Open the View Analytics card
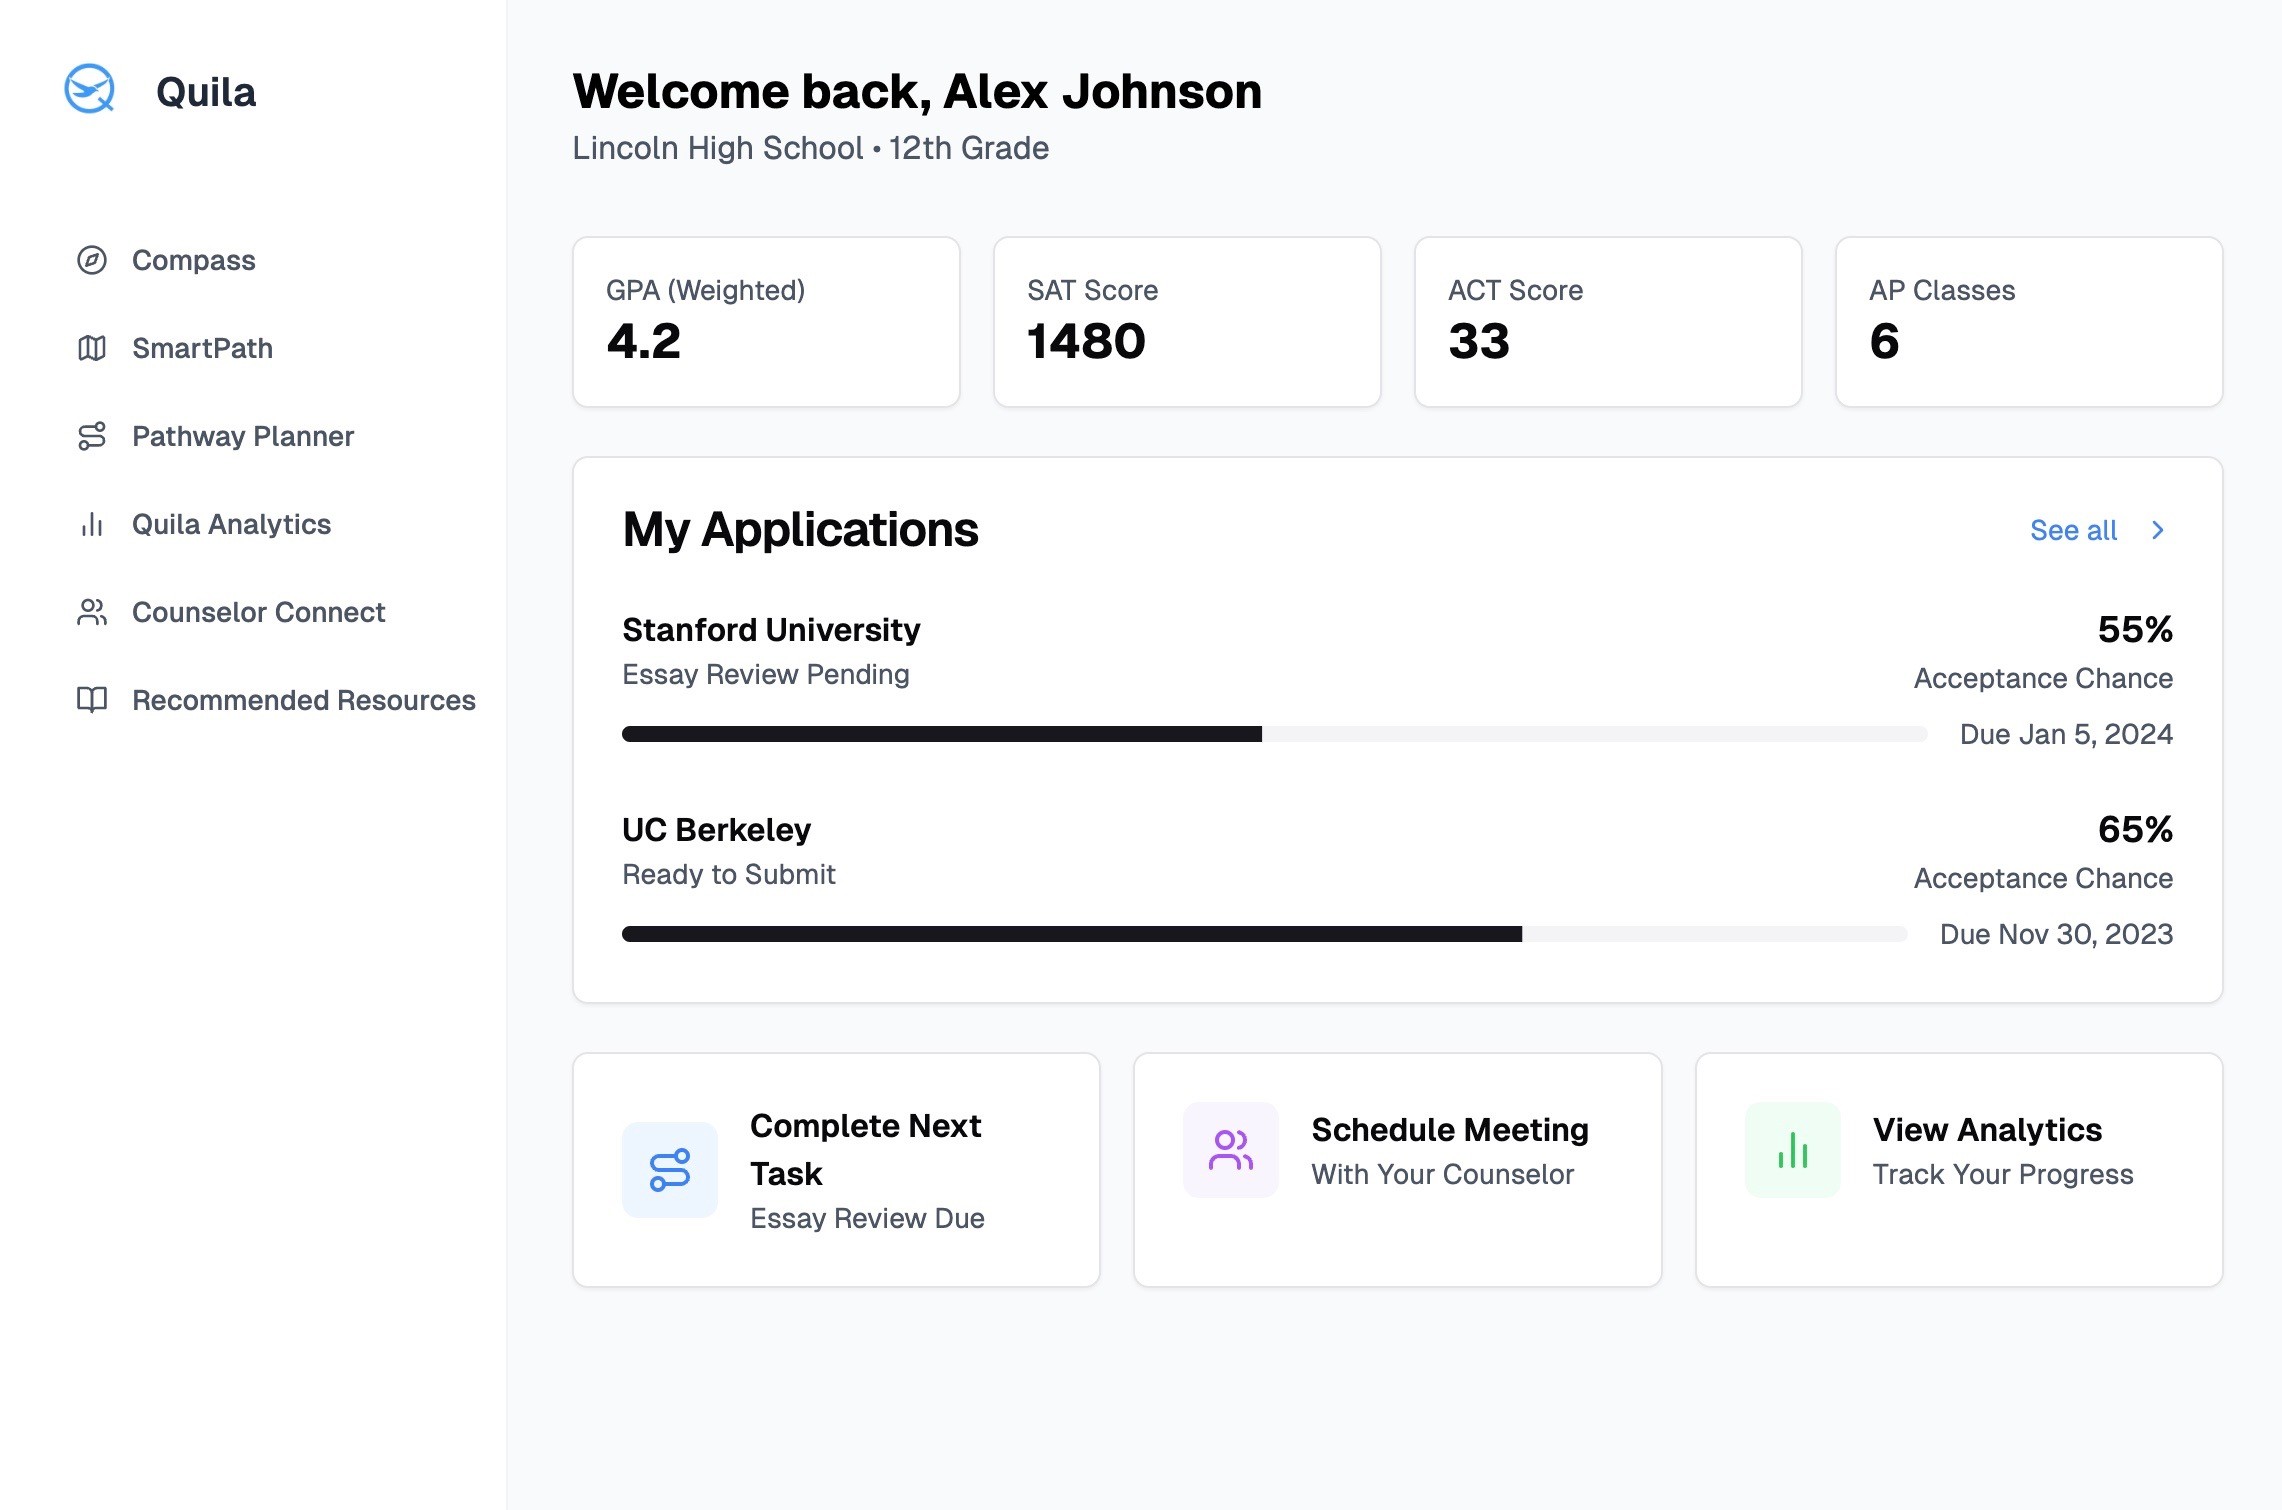The image size is (2282, 1510). click(x=1959, y=1169)
